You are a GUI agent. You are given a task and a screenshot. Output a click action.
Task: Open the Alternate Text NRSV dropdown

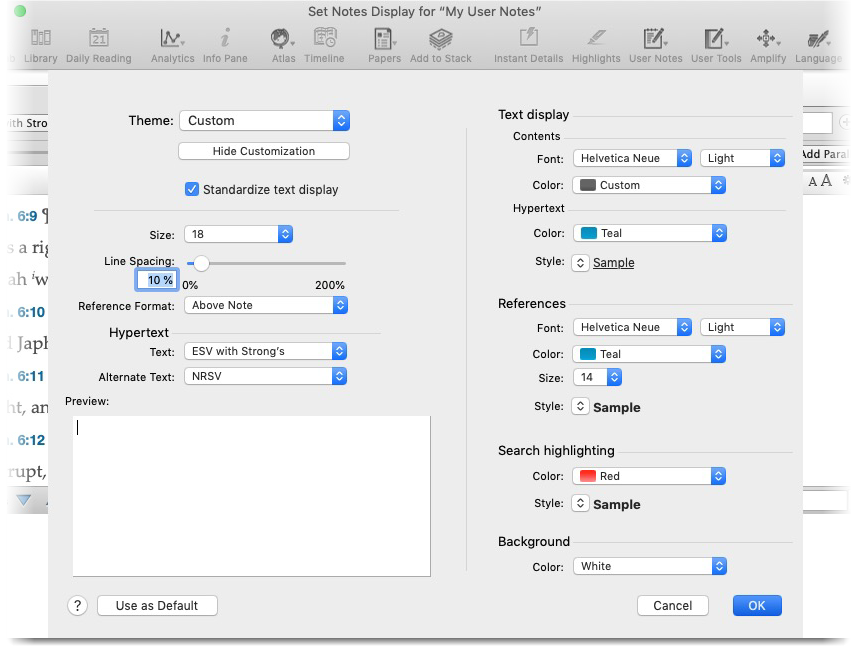(265, 377)
